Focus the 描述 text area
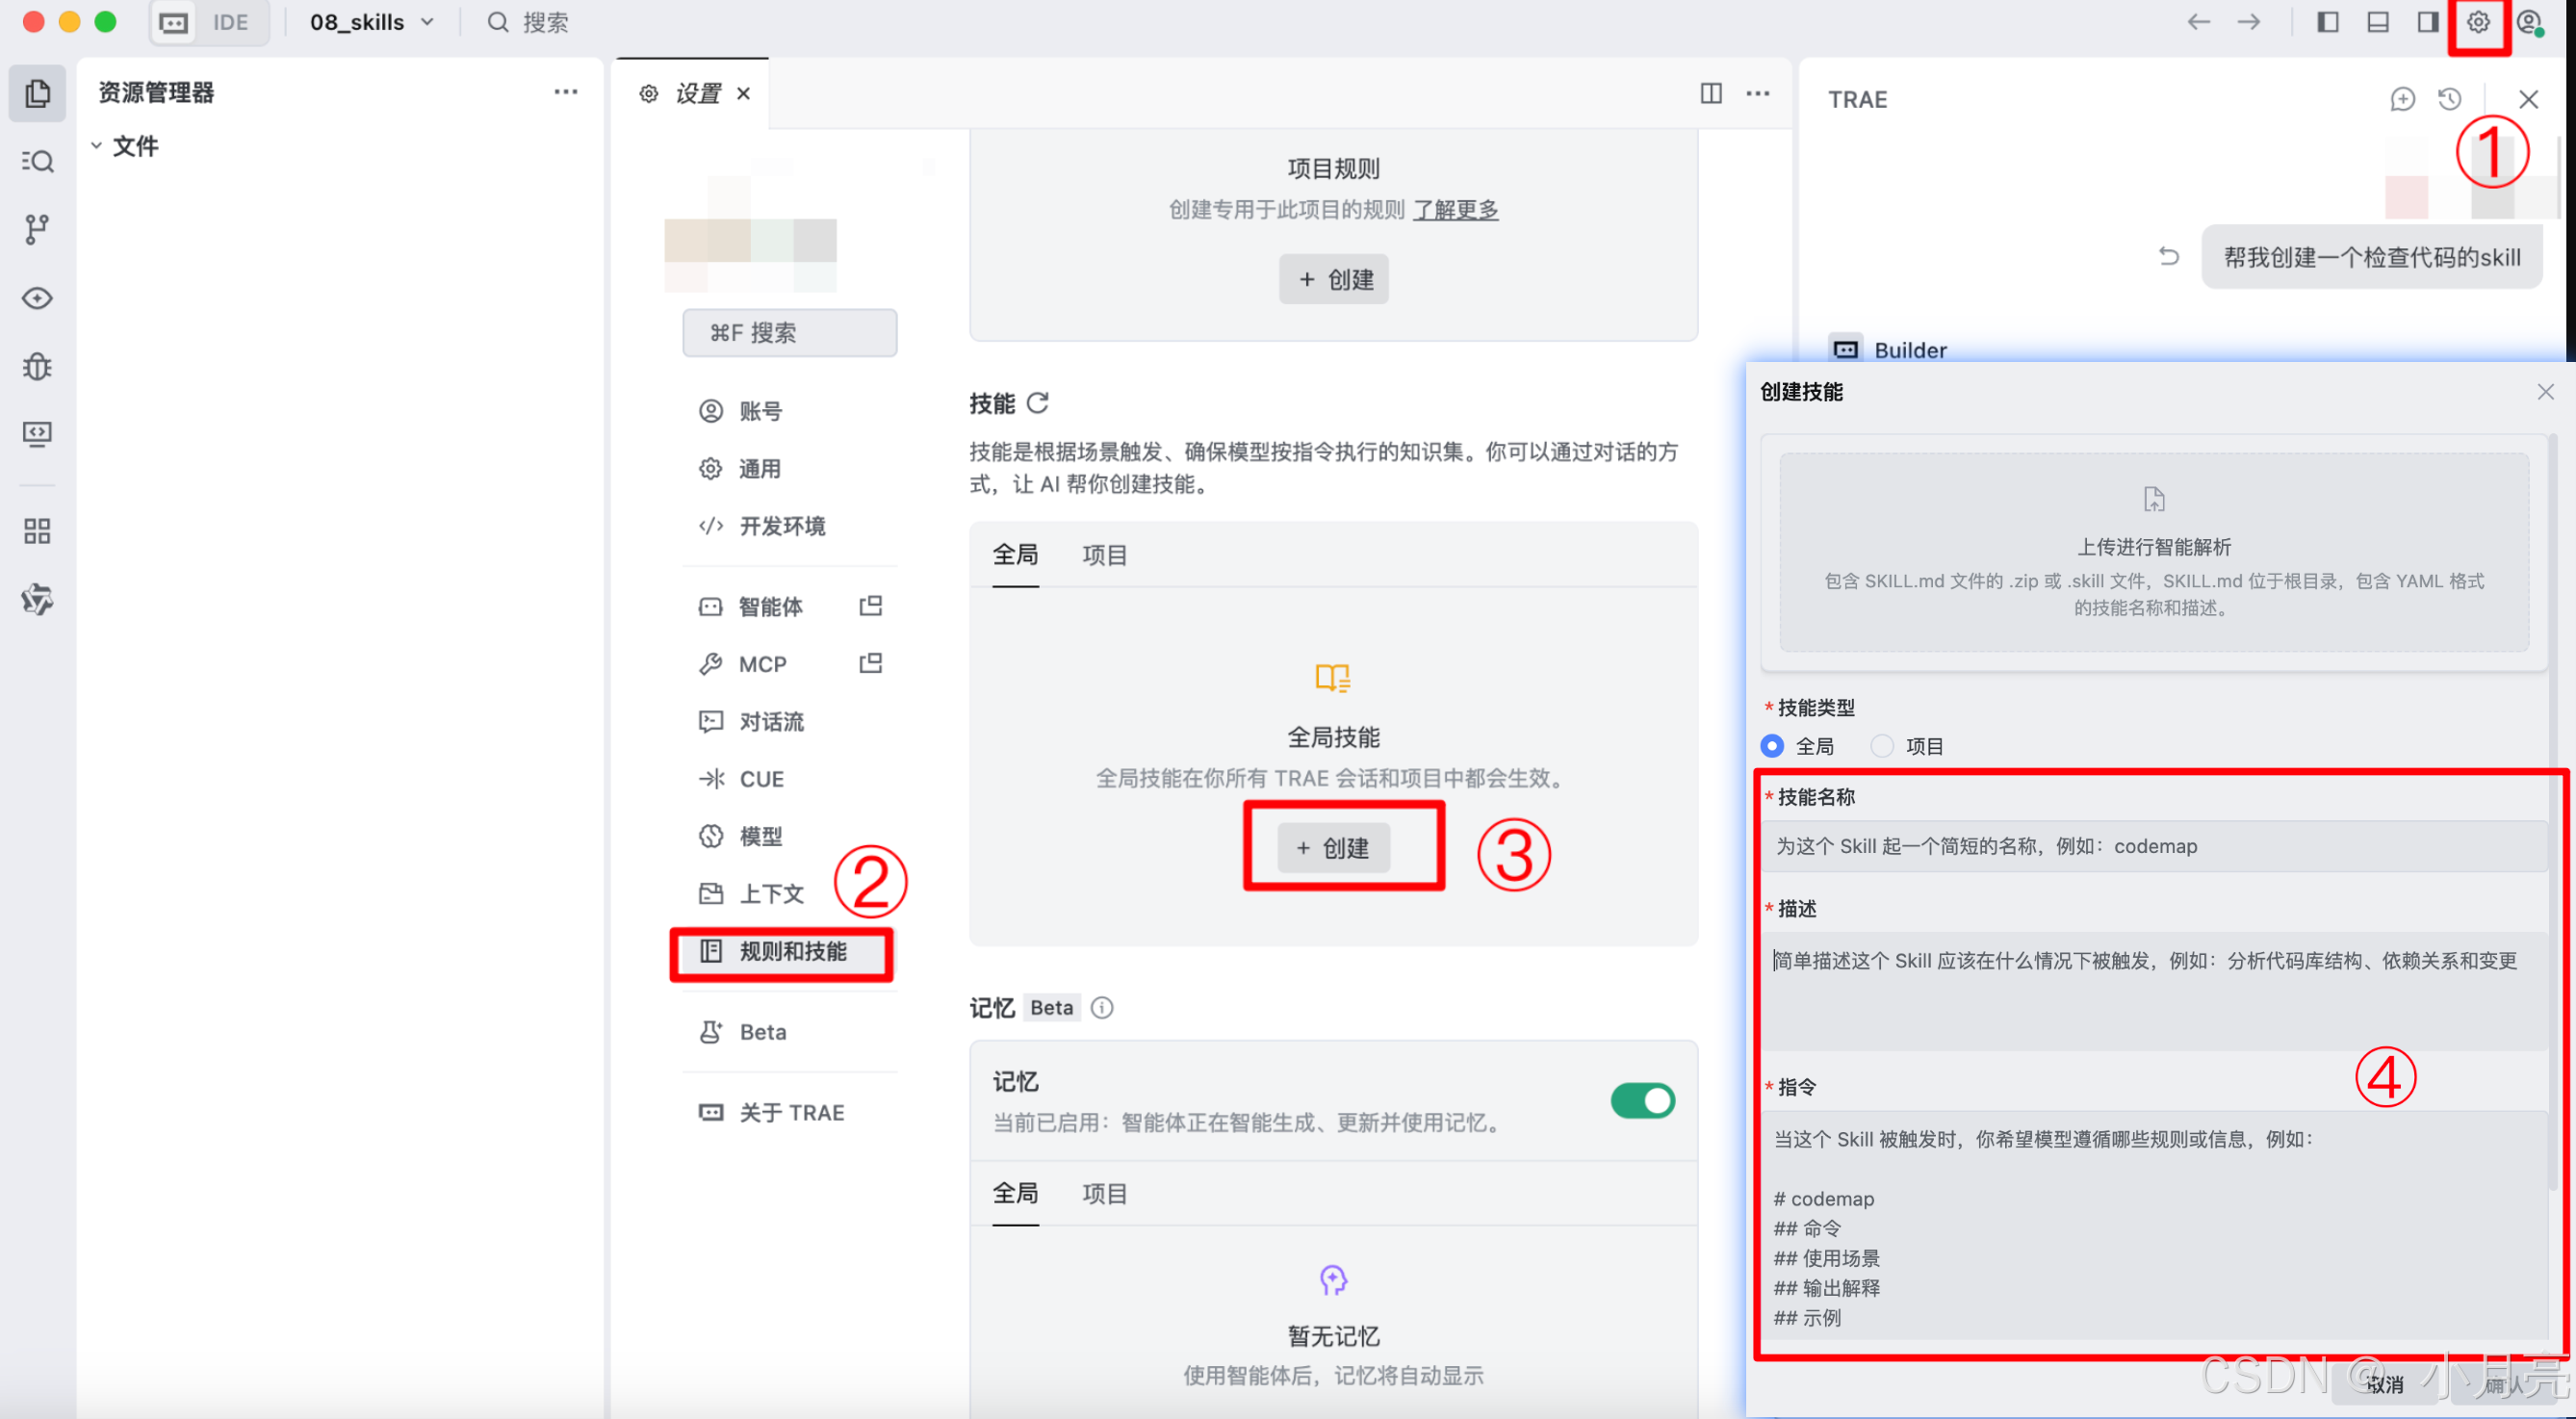 click(2154, 991)
